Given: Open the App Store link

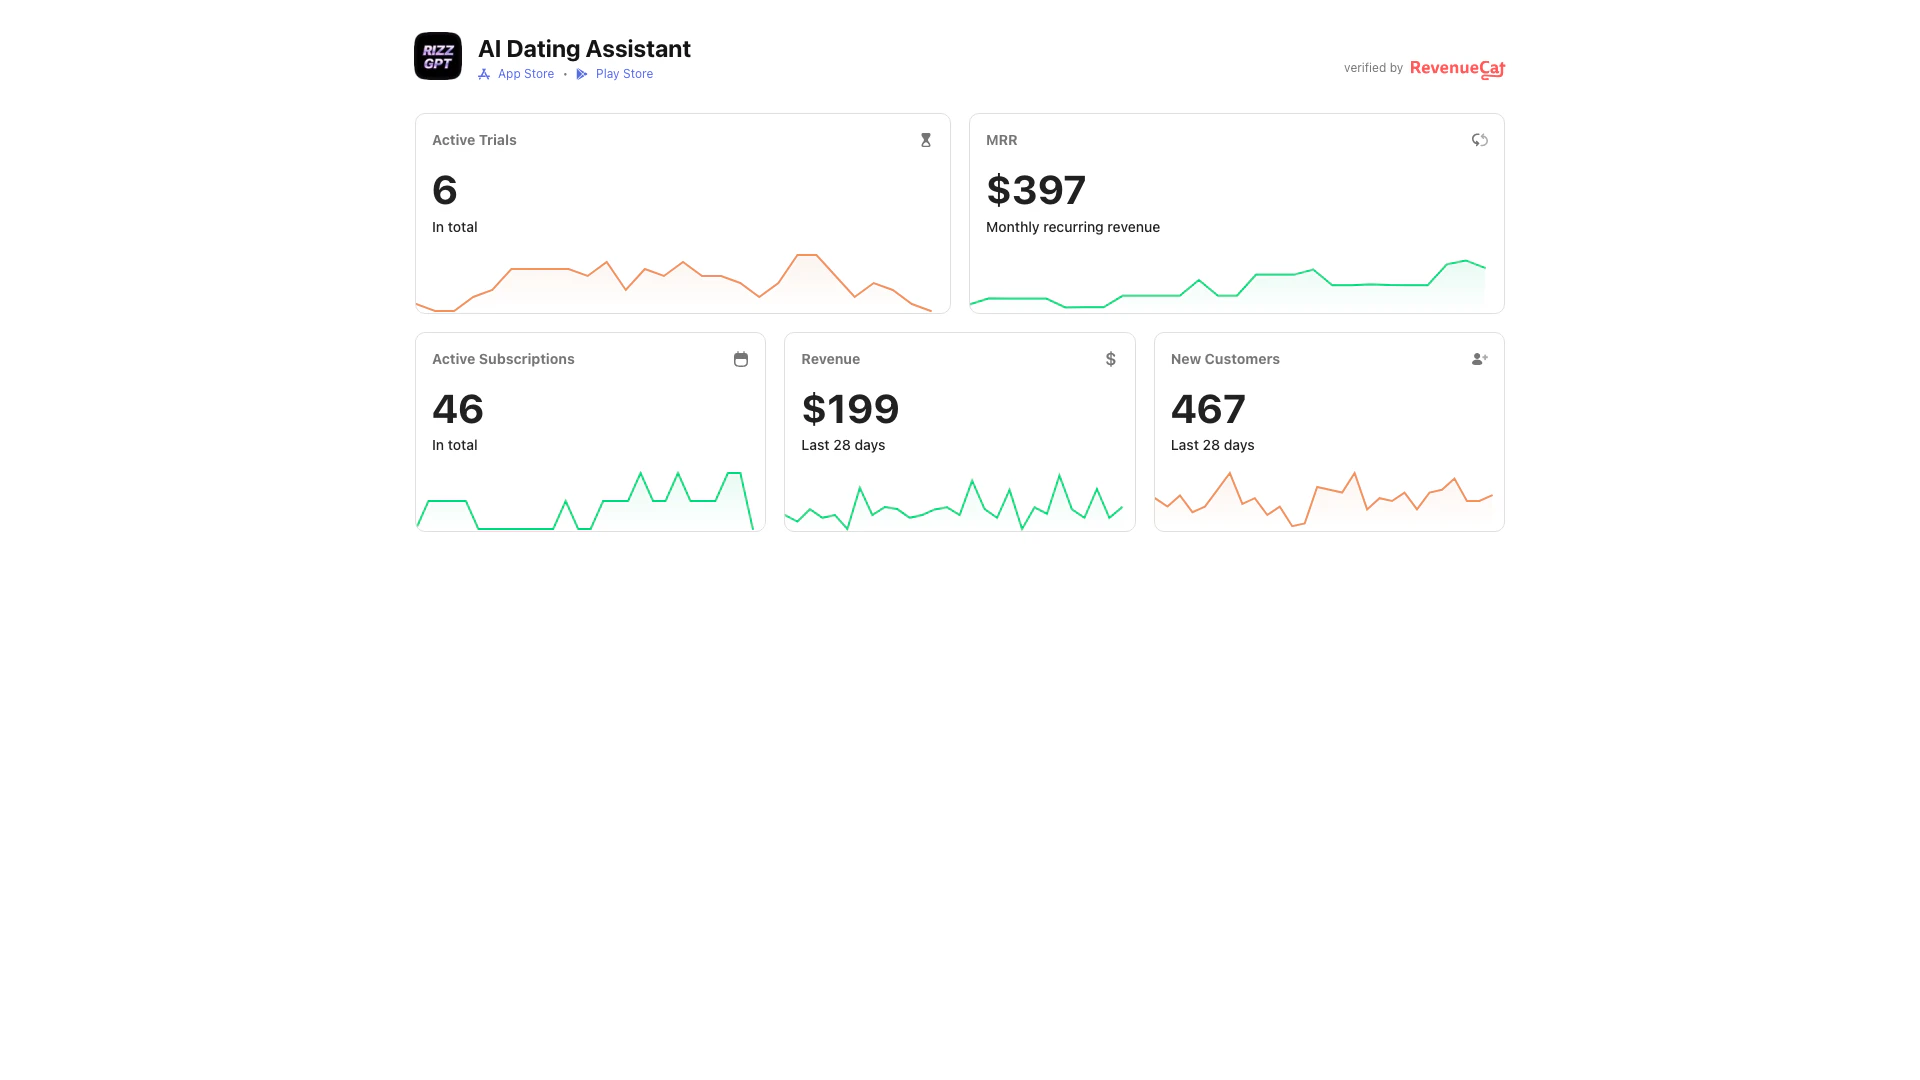Looking at the screenshot, I should [526, 74].
